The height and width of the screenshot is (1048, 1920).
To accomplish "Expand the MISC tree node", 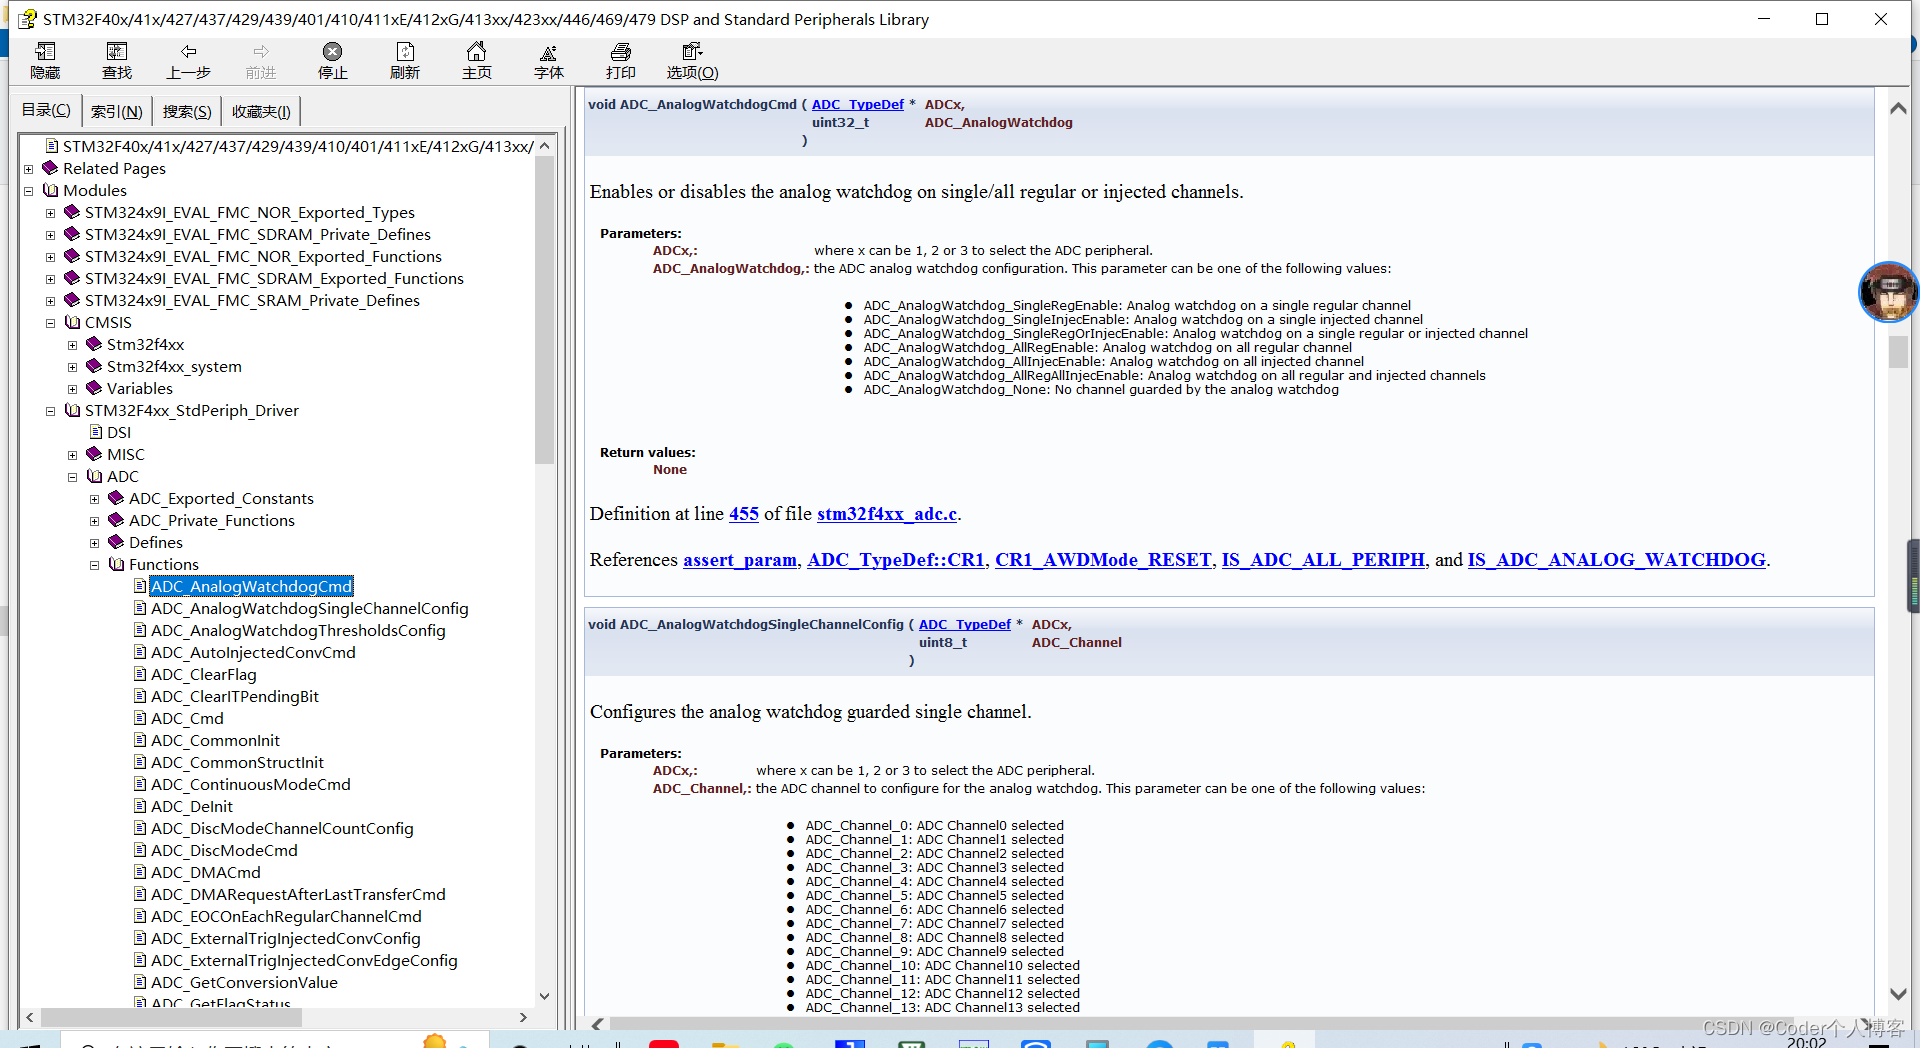I will 73,455.
